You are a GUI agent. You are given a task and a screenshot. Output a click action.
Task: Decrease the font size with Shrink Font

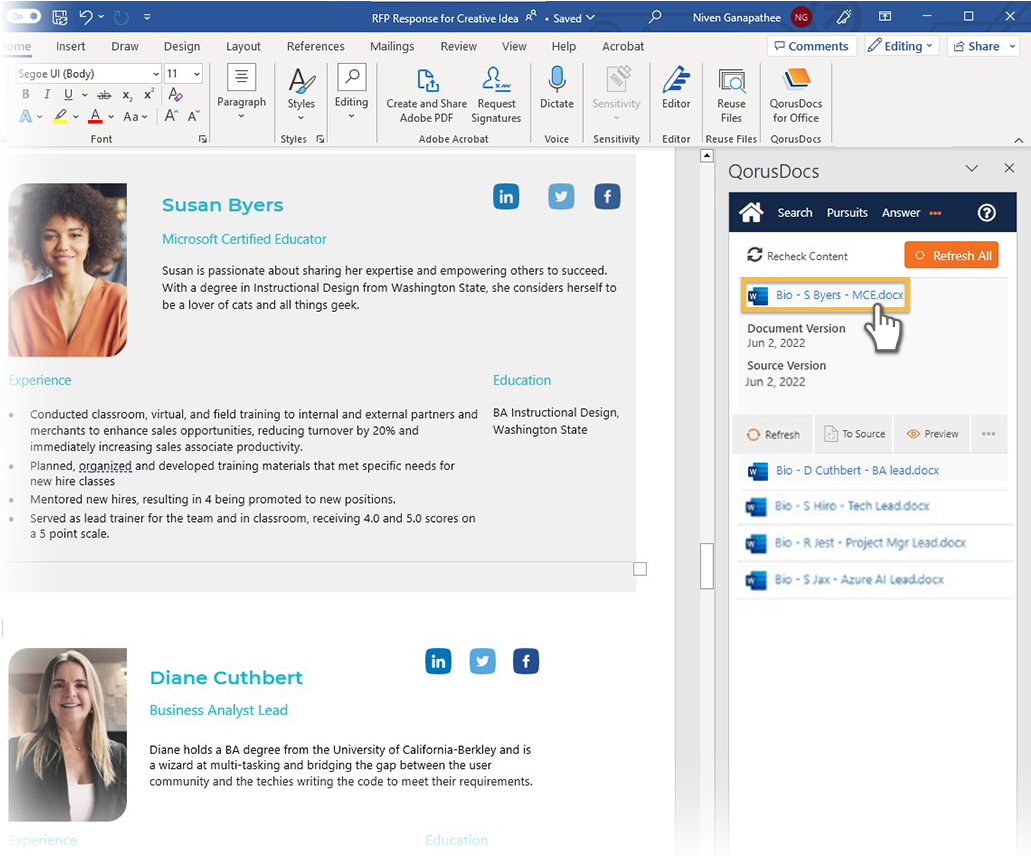click(193, 116)
